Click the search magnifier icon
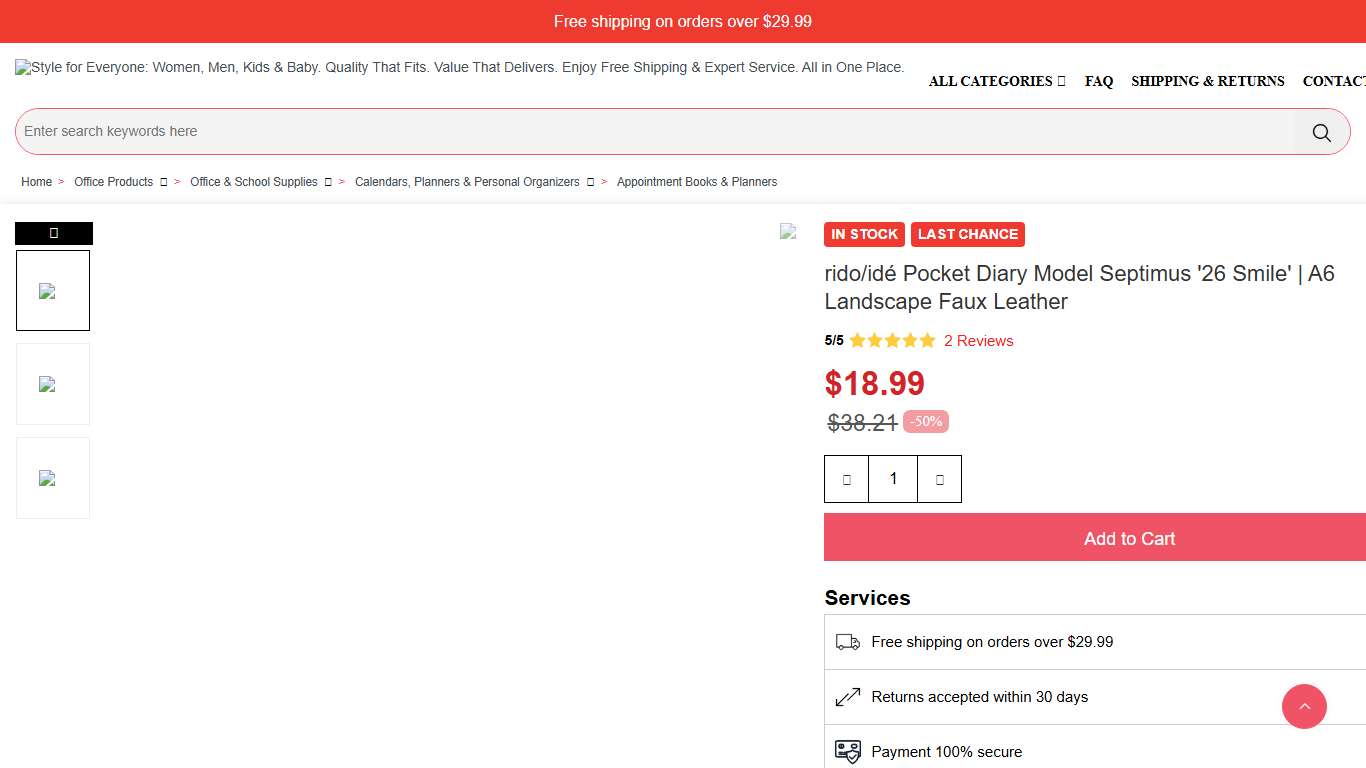1366x768 pixels. tap(1321, 132)
